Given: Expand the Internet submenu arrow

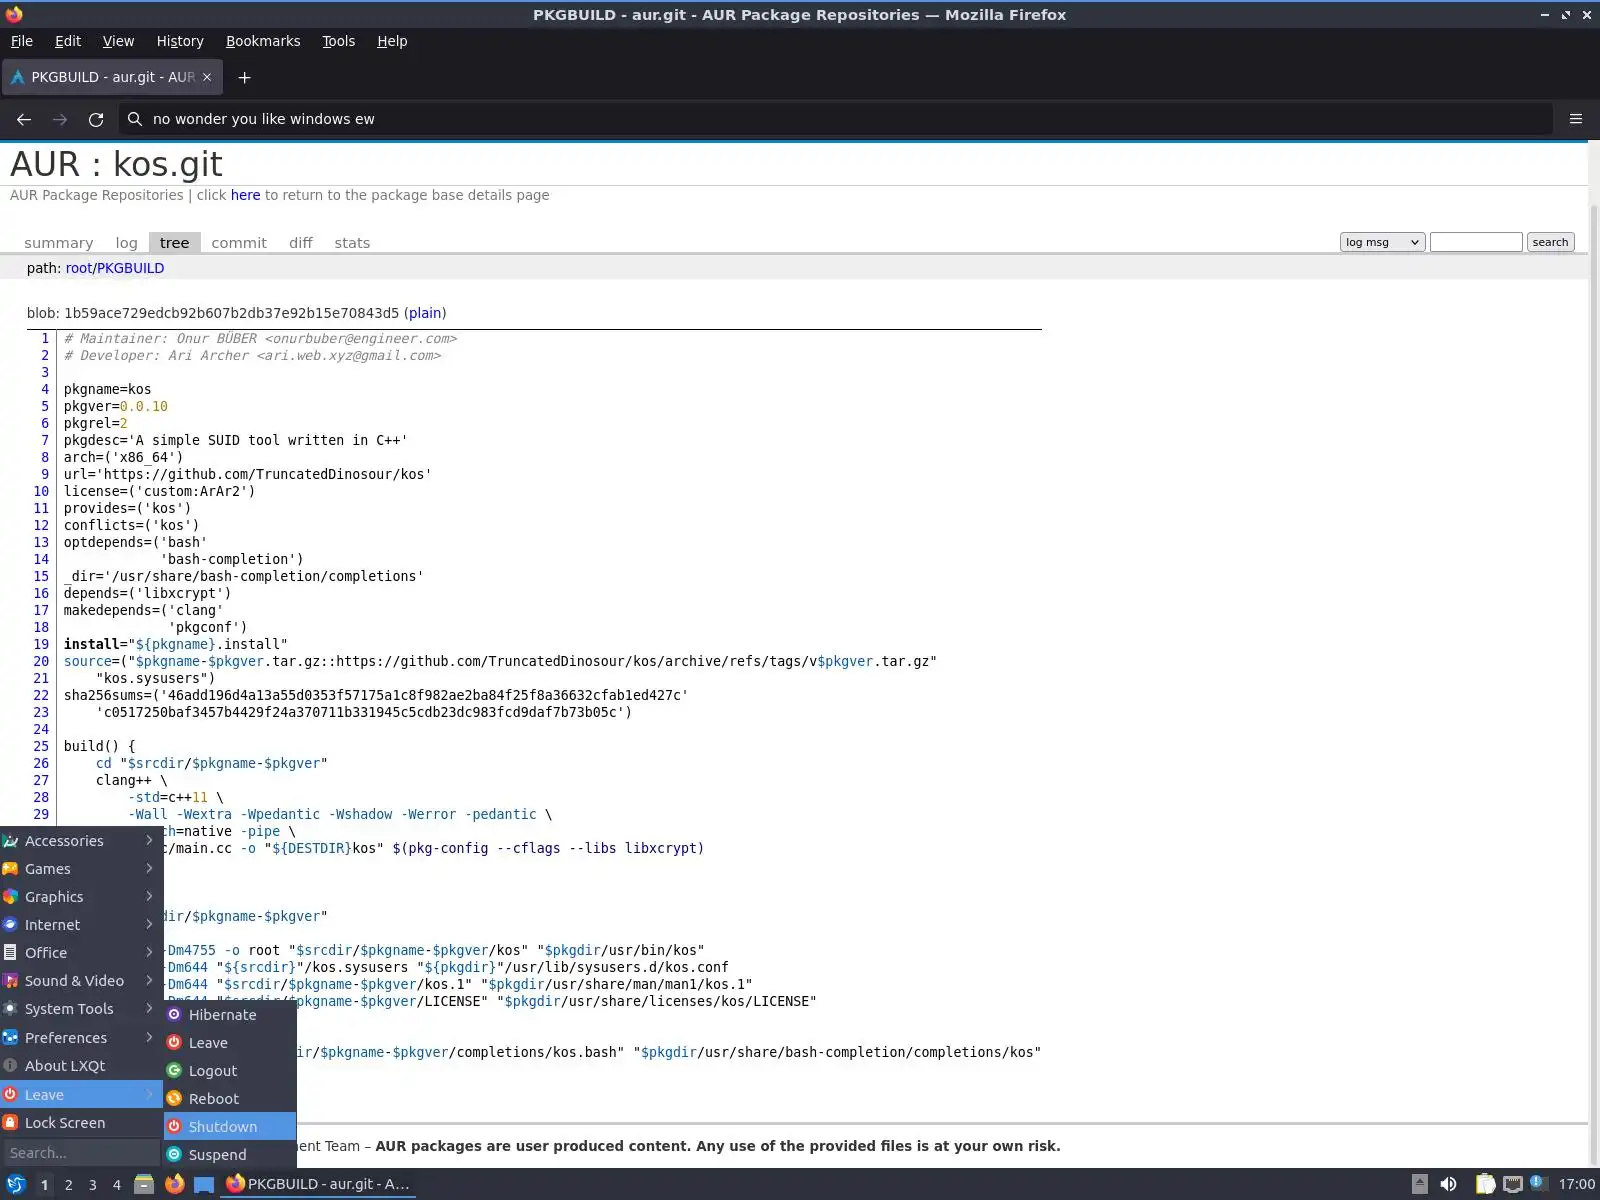Looking at the screenshot, I should 149,924.
